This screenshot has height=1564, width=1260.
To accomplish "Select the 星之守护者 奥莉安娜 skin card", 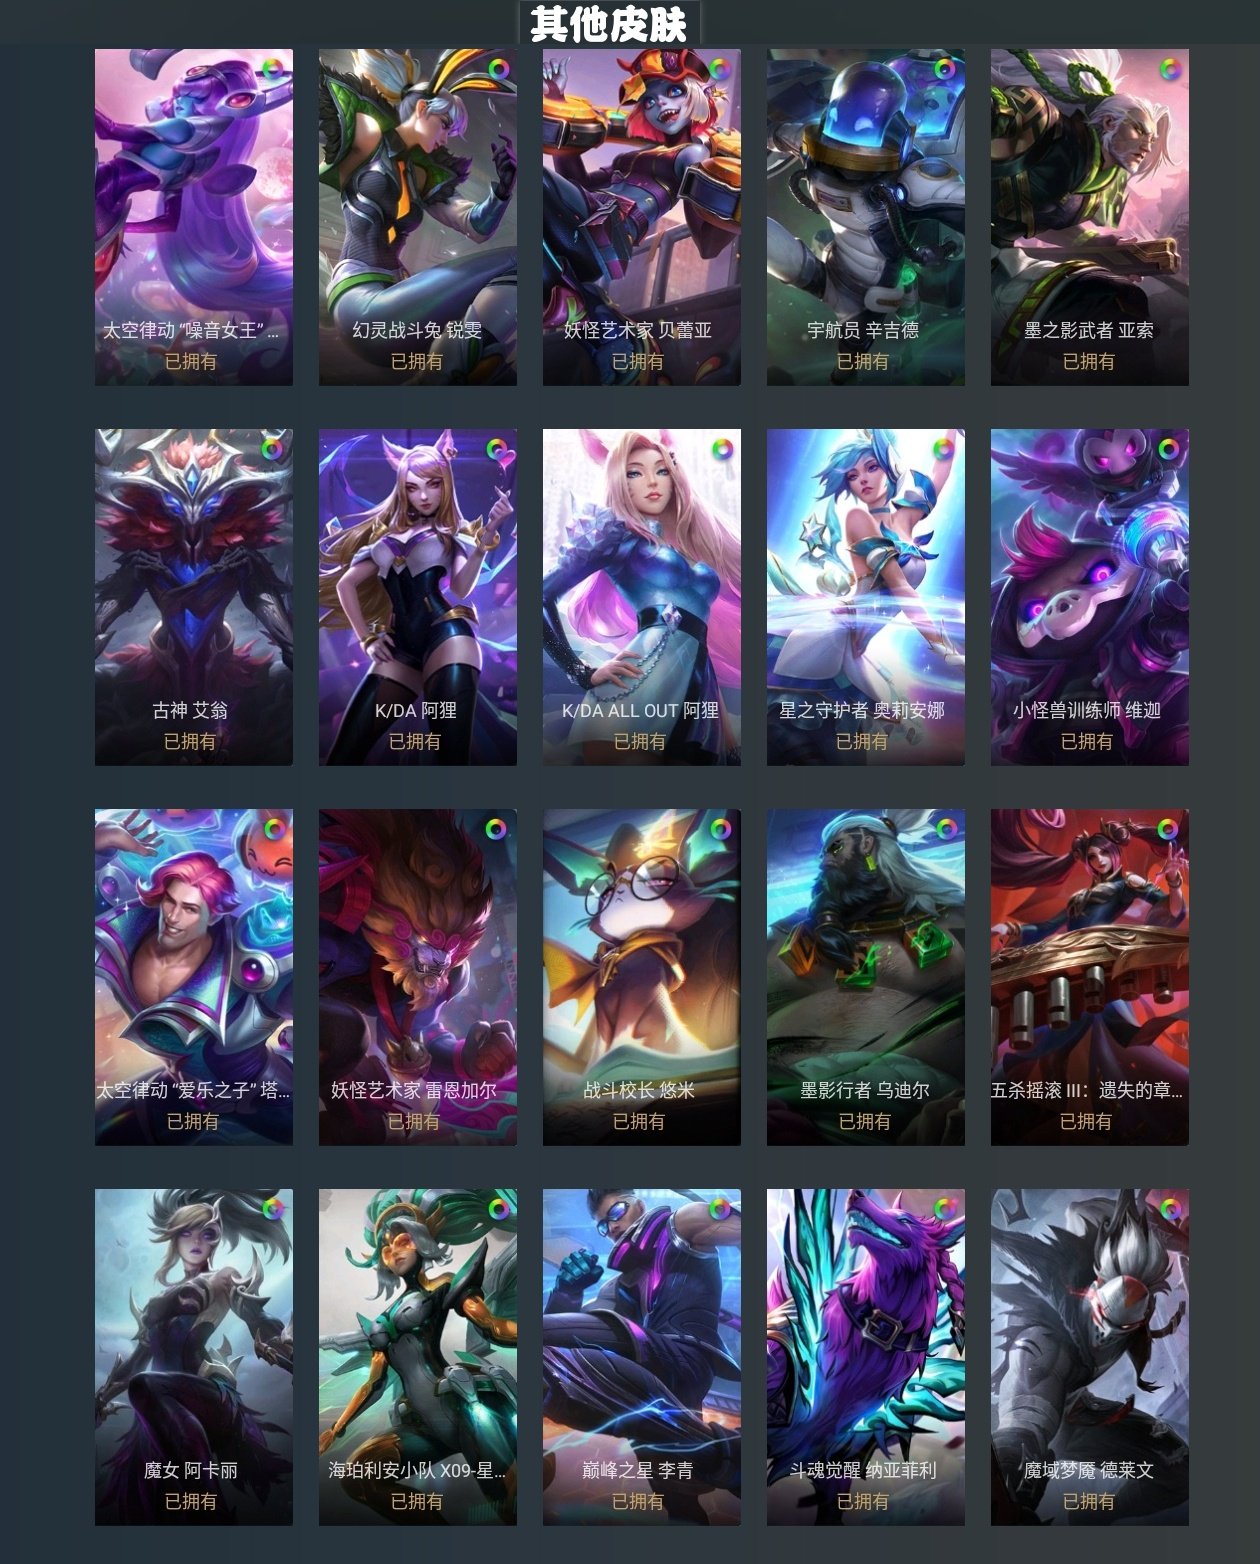I will click(x=866, y=597).
